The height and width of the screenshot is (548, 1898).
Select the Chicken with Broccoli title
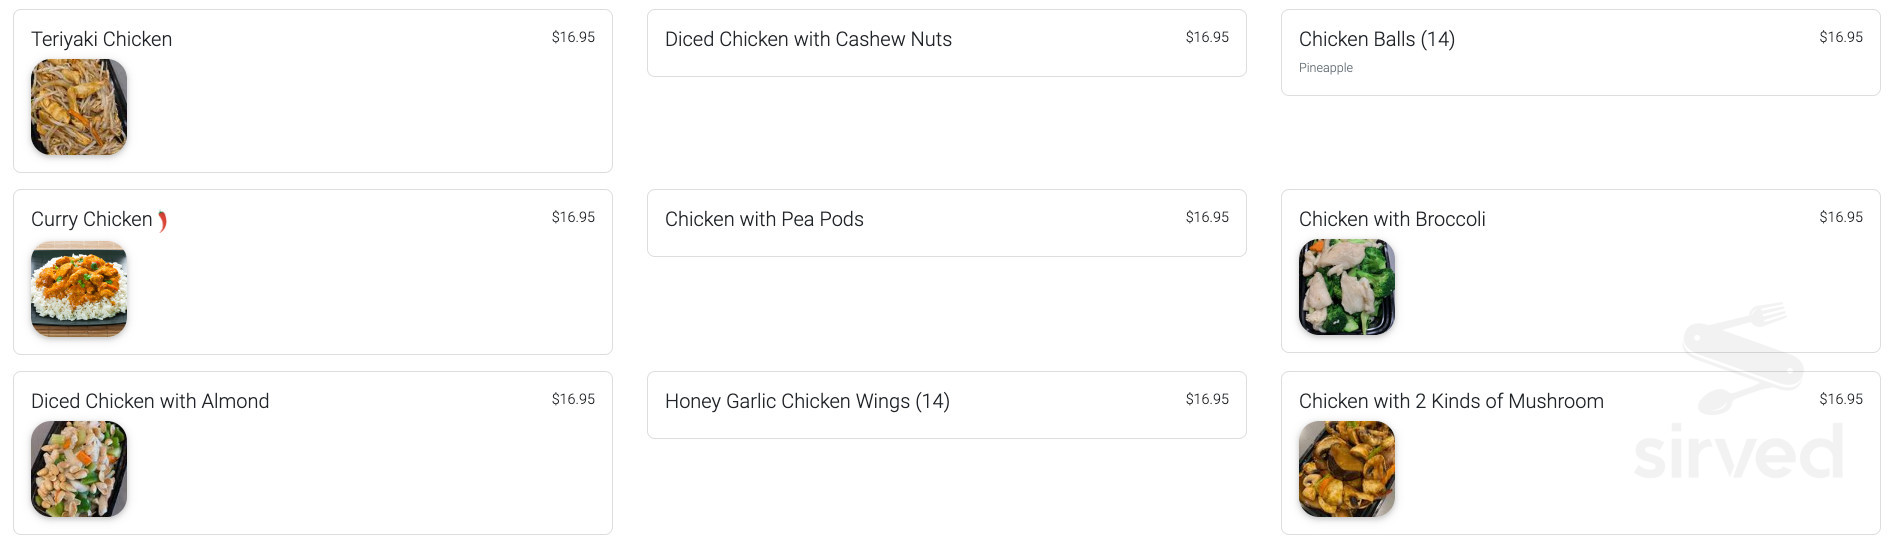point(1392,219)
